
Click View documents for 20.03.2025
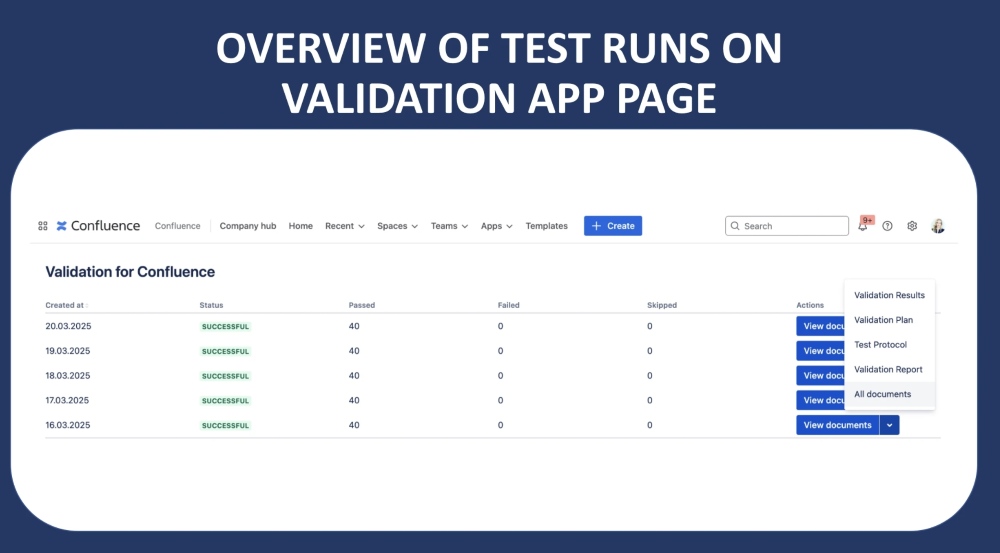click(821, 326)
